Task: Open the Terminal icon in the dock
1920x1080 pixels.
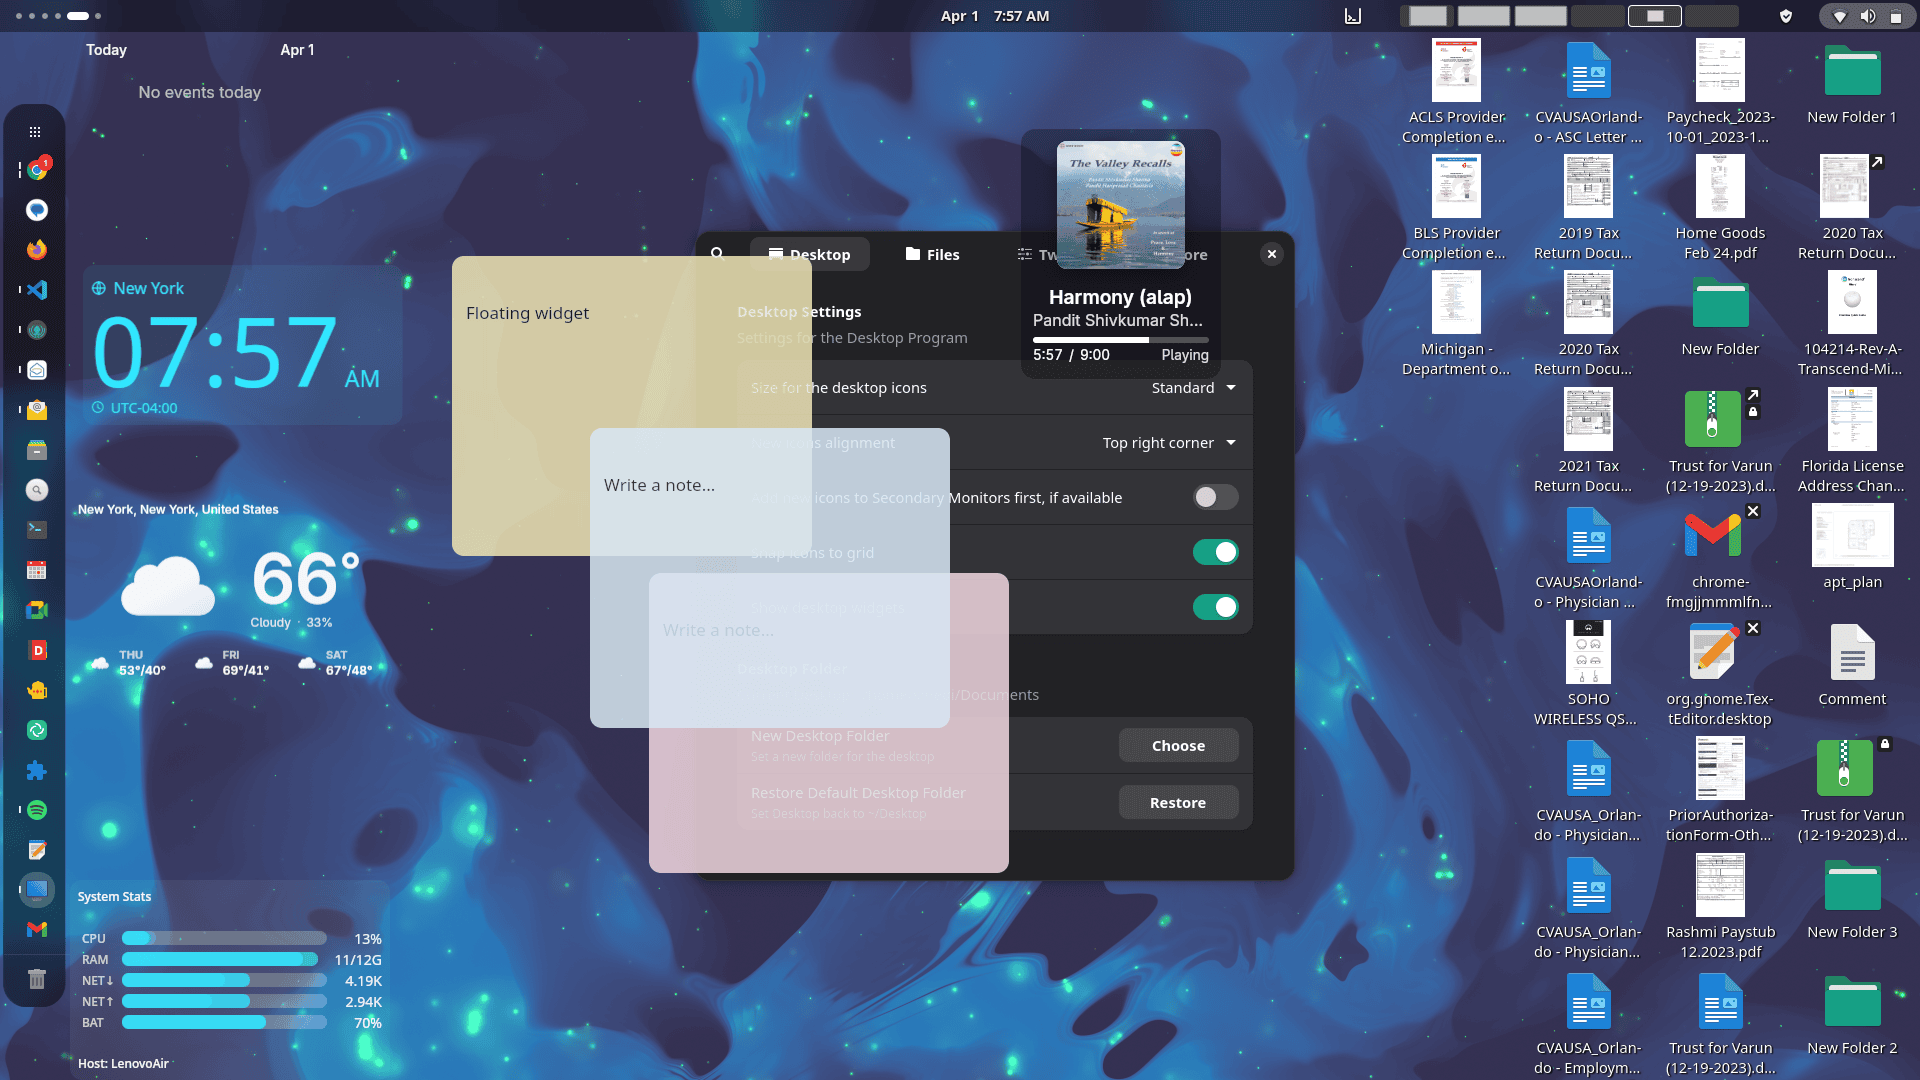Action: click(37, 530)
